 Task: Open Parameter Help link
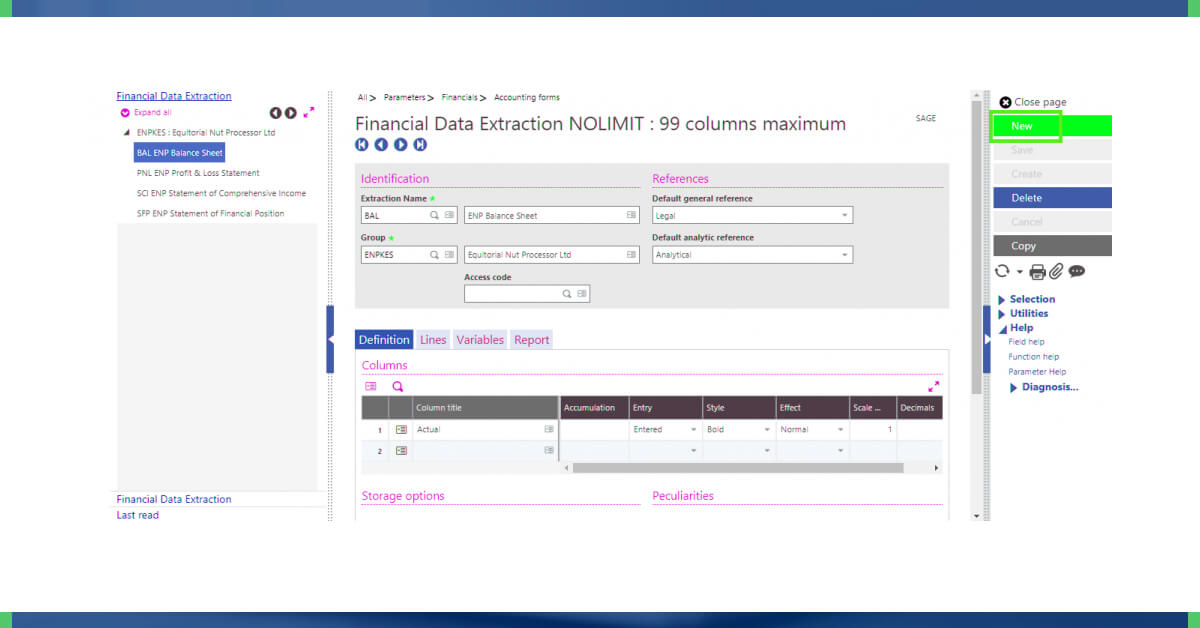pos(1036,372)
